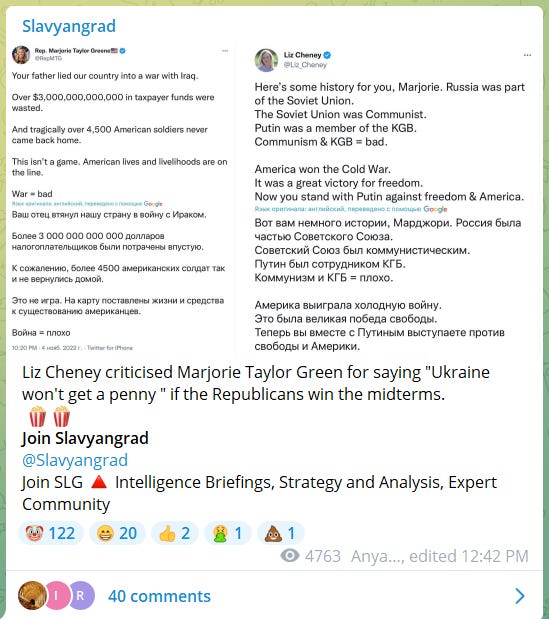Click the view count eye icon

click(x=290, y=556)
